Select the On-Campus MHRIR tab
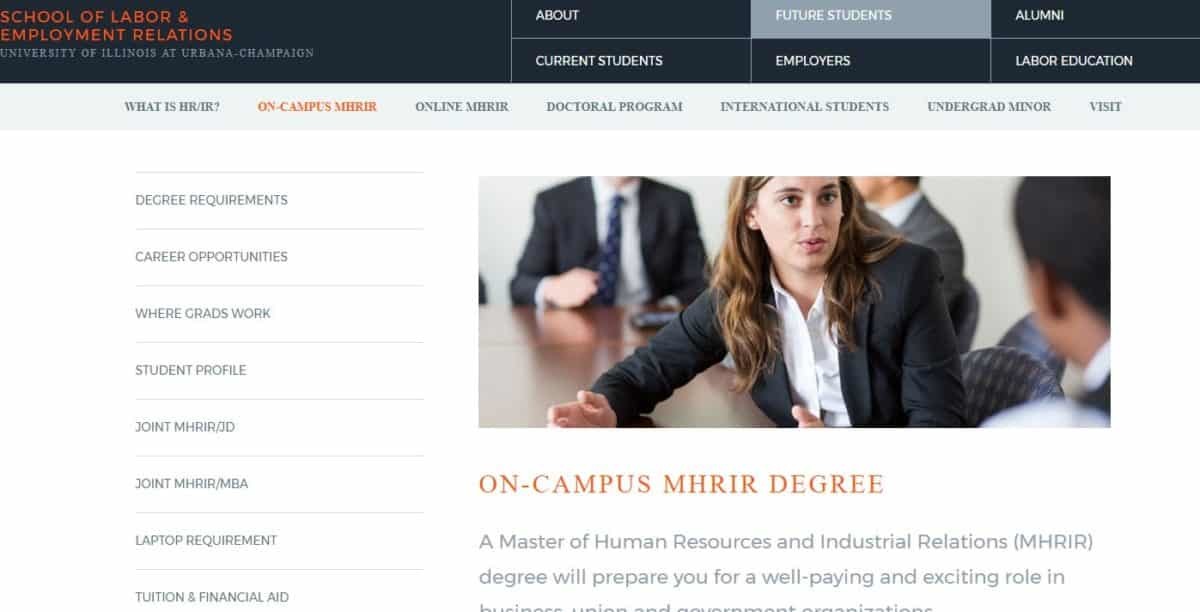The width and height of the screenshot is (1200, 612). pyautogui.click(x=317, y=107)
